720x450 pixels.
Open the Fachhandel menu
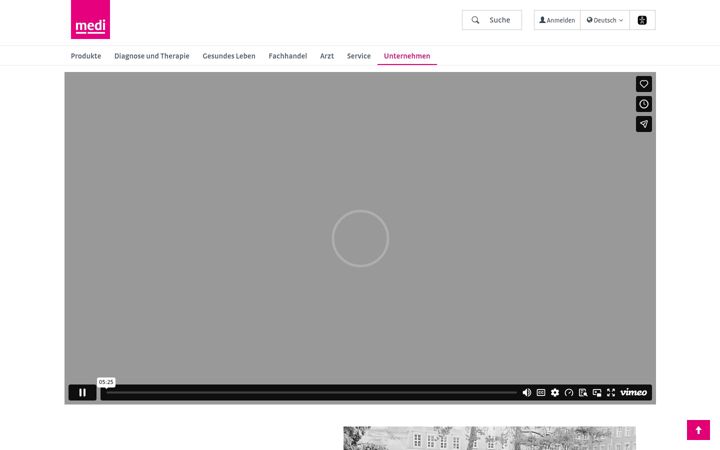287,56
